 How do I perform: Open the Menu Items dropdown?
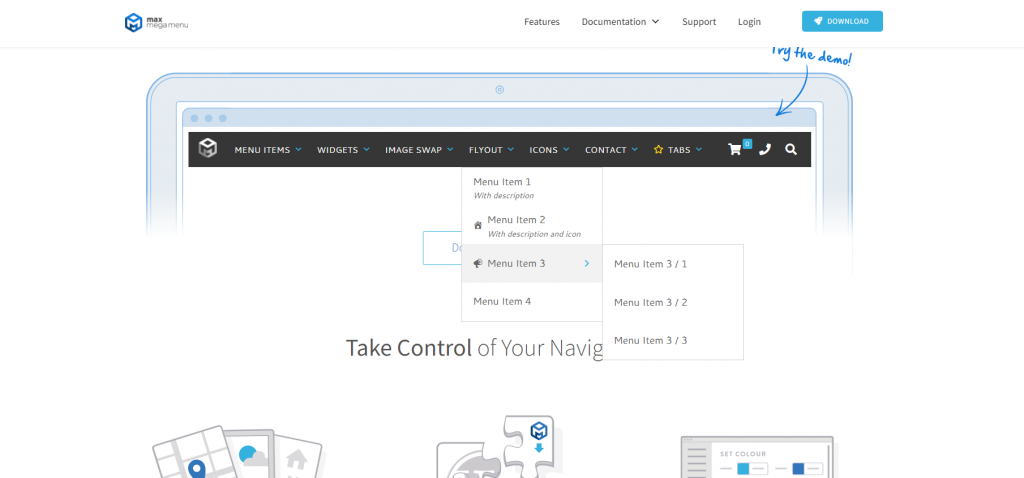(x=267, y=150)
